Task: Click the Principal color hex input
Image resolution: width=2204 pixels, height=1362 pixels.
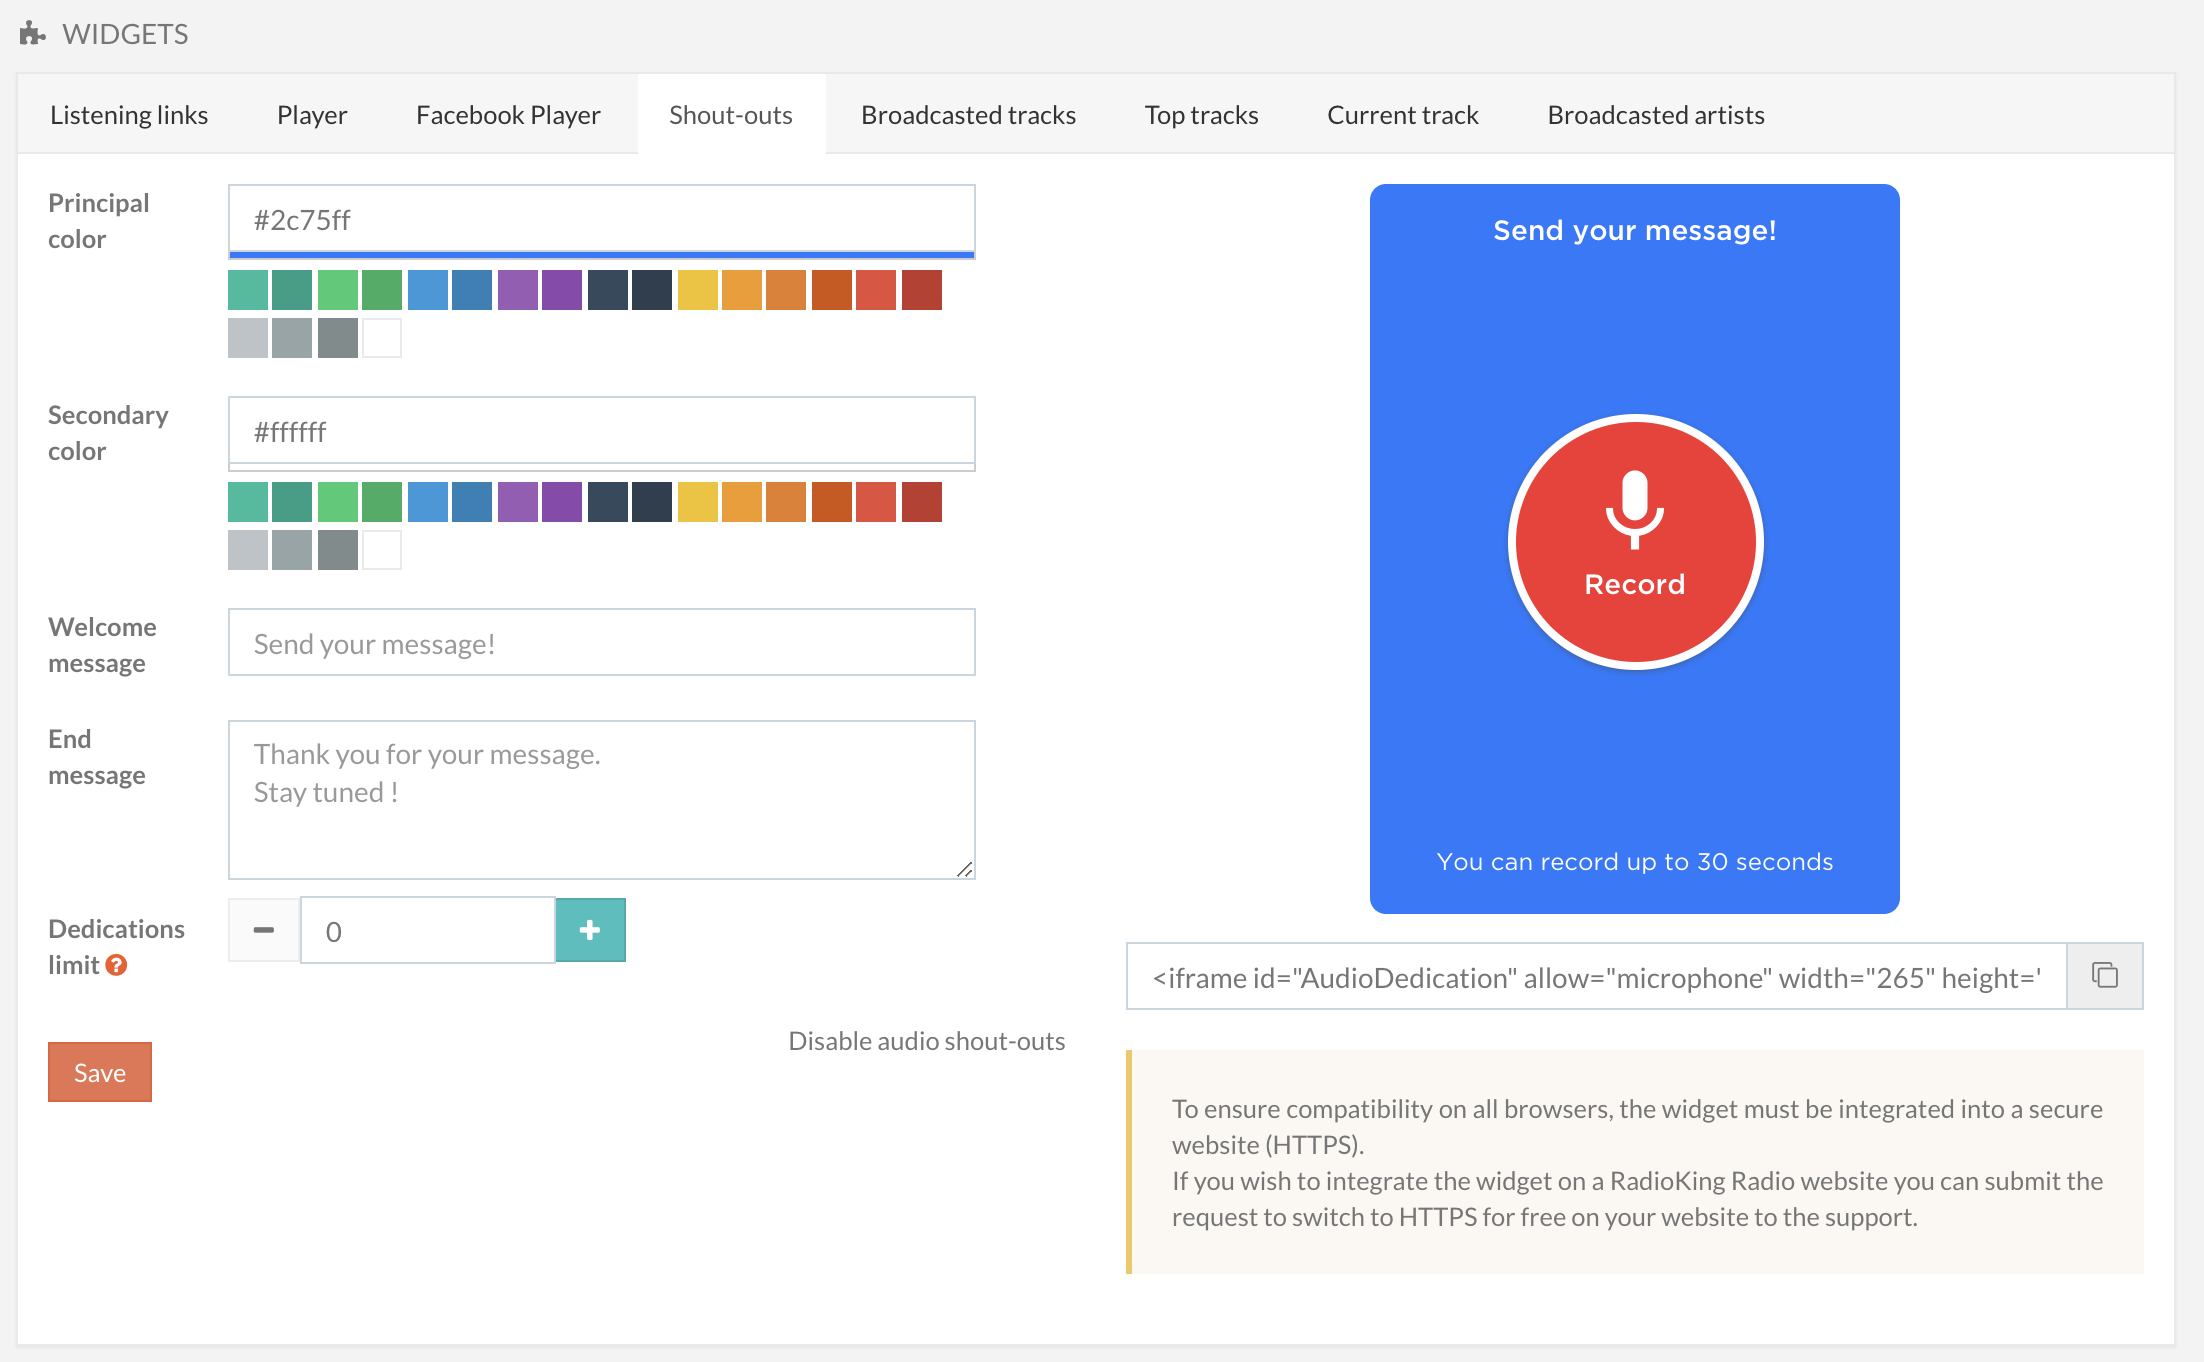Action: click(x=601, y=219)
